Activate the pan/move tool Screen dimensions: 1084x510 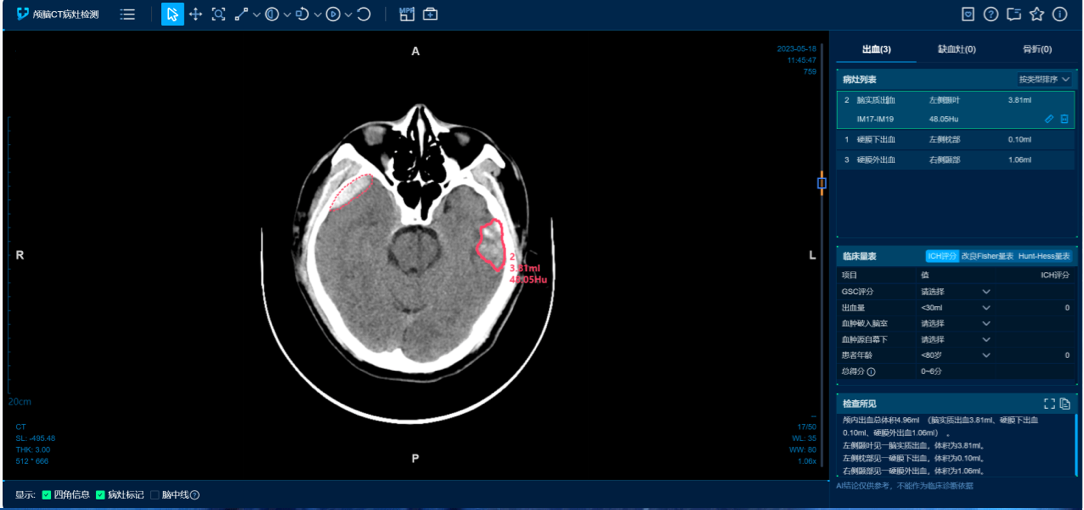[195, 14]
